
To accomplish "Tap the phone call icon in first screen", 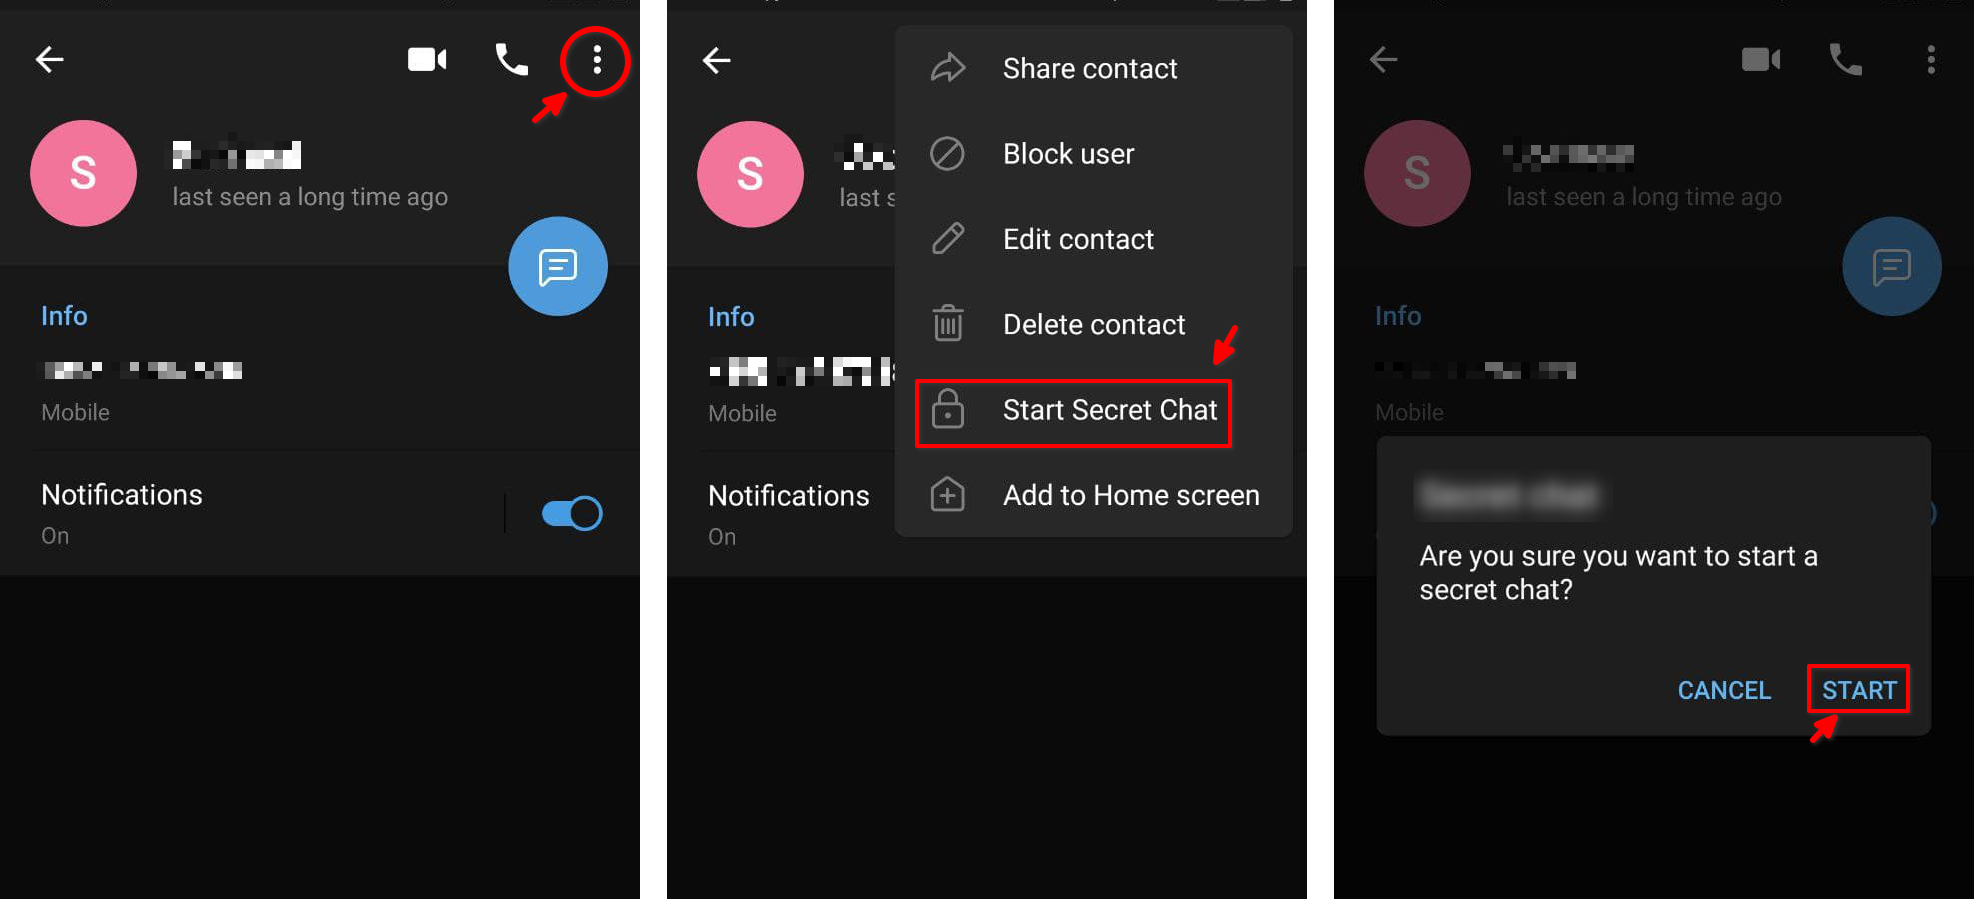I will [x=511, y=60].
